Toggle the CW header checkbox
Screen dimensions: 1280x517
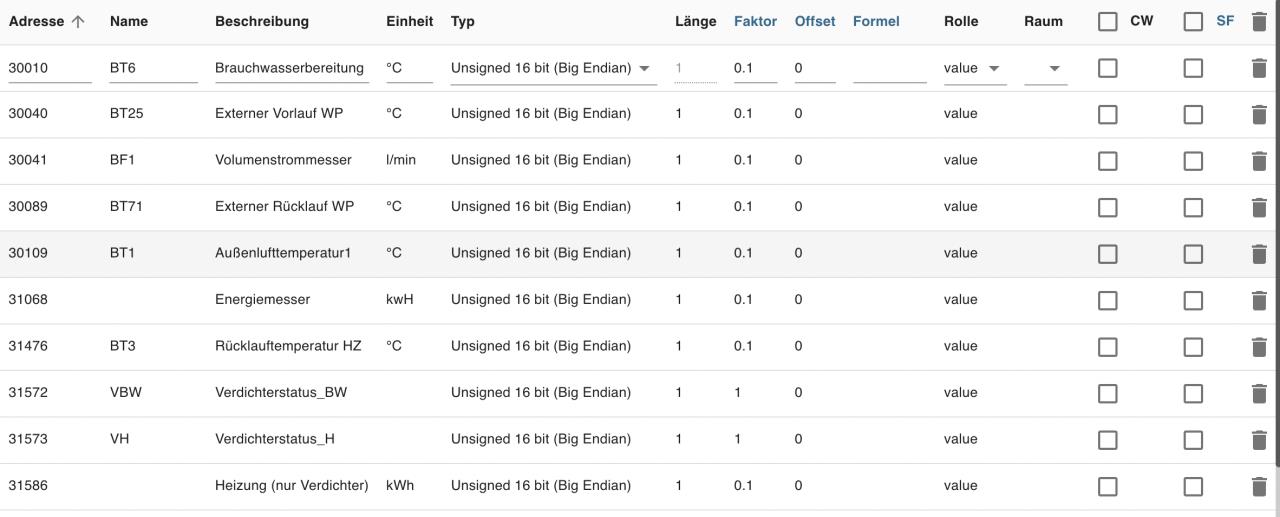click(x=1107, y=21)
